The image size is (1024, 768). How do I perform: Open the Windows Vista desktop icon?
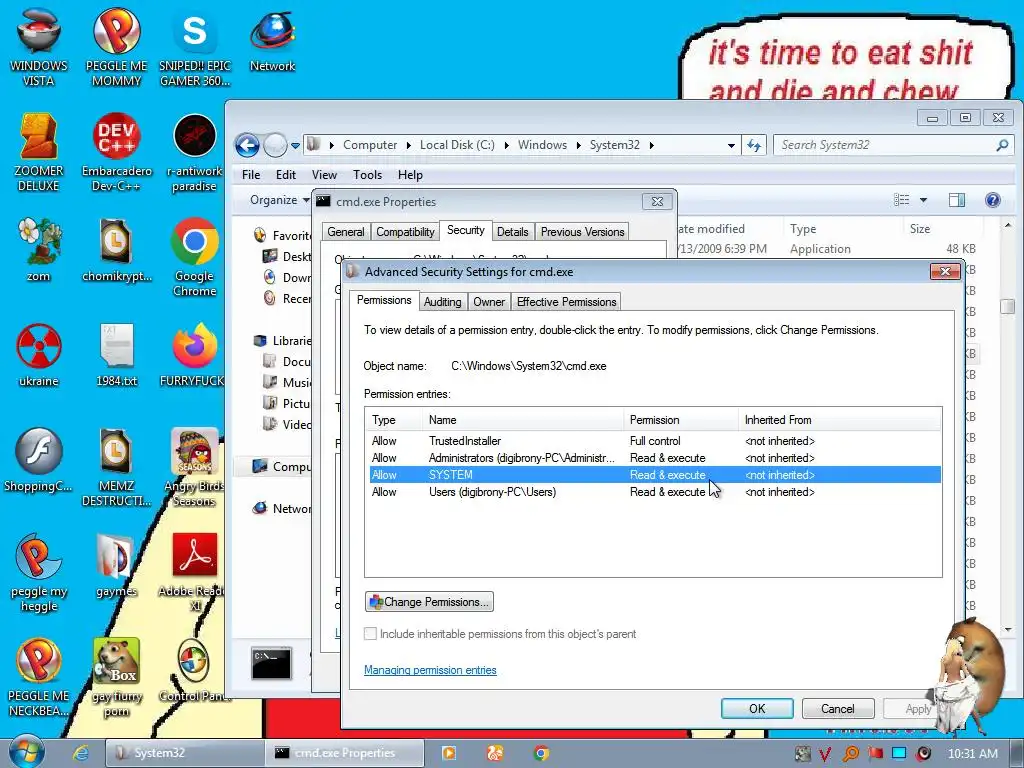pyautogui.click(x=39, y=47)
